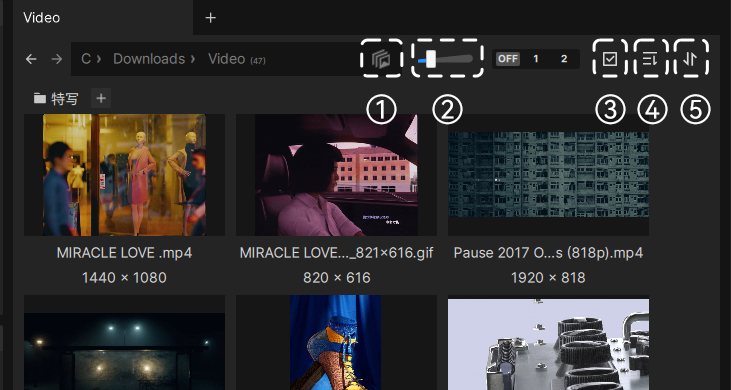Go forward with the right arrow
Image resolution: width=731 pixels, height=390 pixels.
pyautogui.click(x=57, y=59)
